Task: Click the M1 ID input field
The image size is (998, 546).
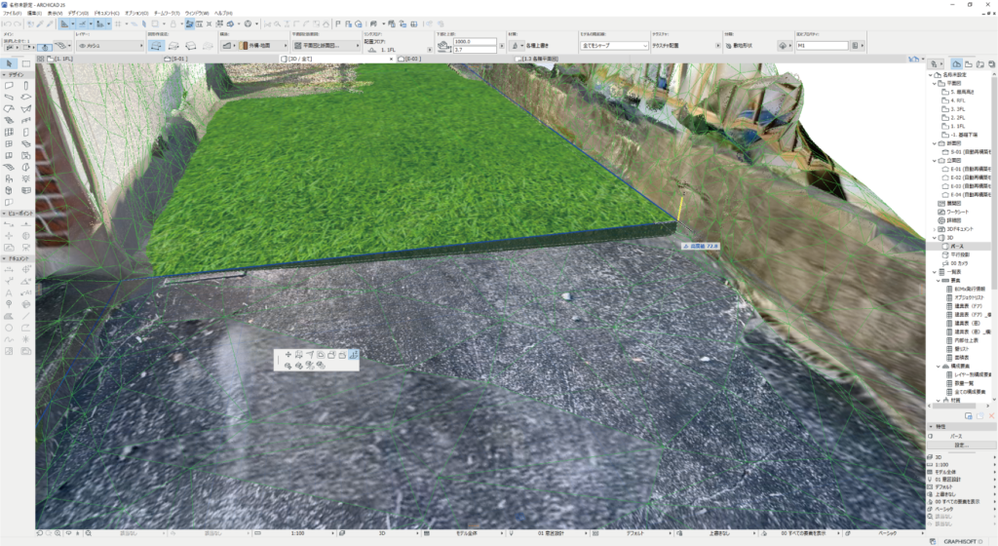Action: (822, 46)
